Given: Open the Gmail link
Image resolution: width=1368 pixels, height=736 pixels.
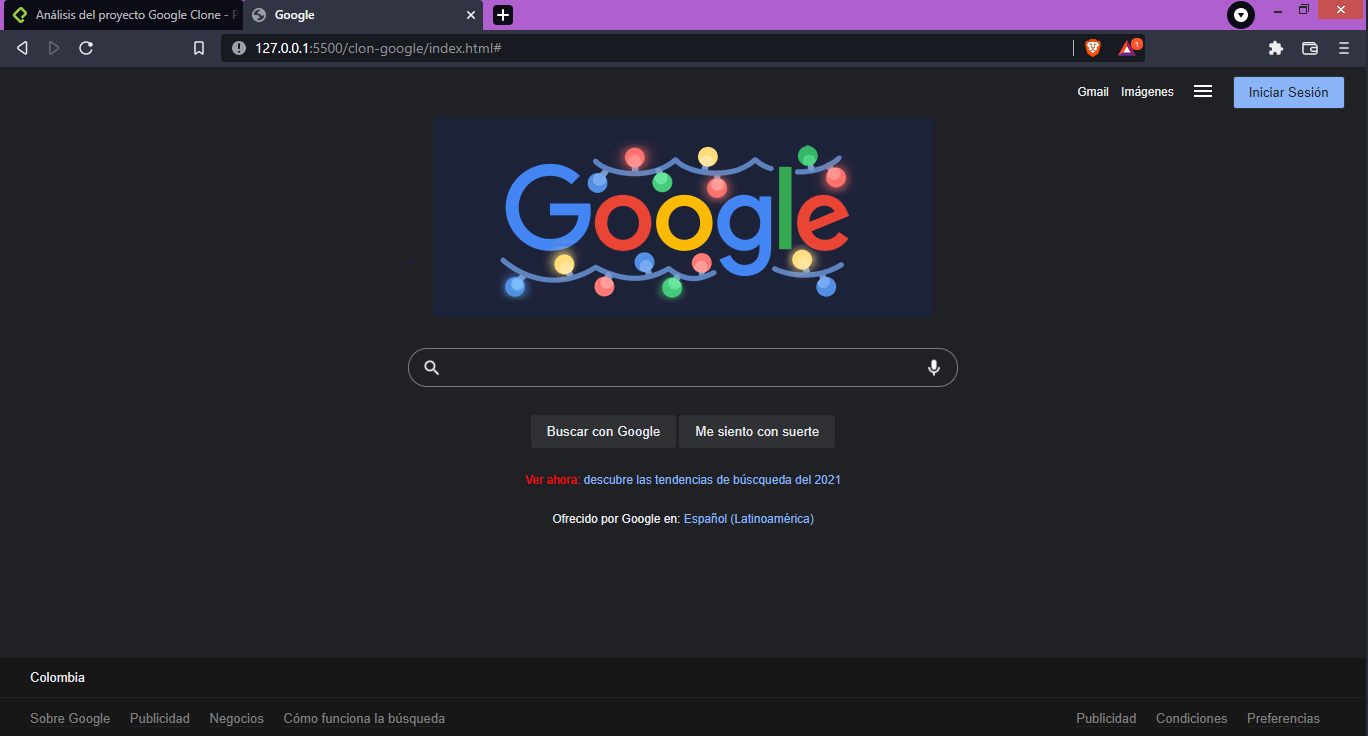Looking at the screenshot, I should pyautogui.click(x=1093, y=91).
